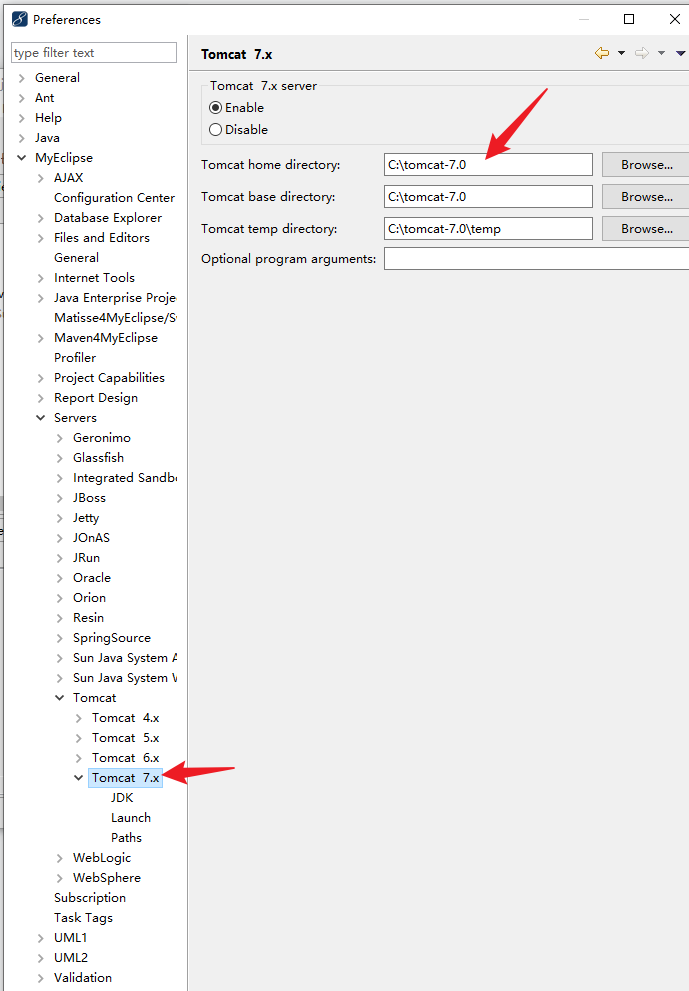Screen dimensions: 689x991
Task: Expand the AJAX node
Action: click(x=40, y=178)
